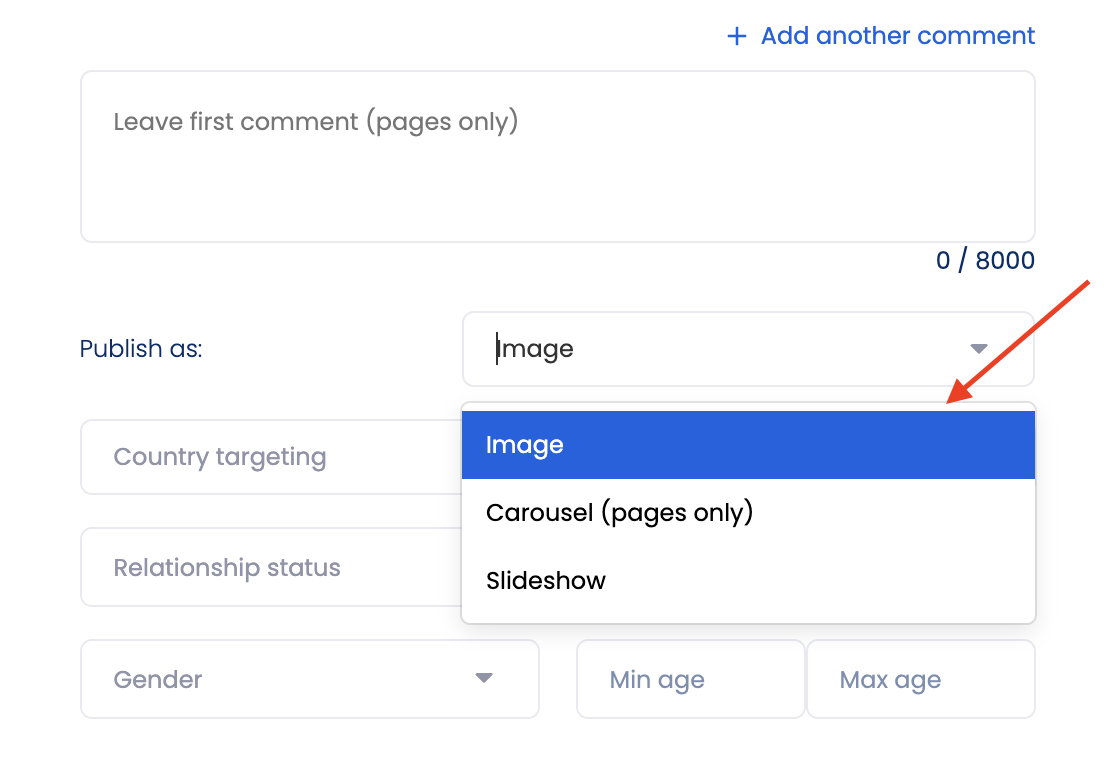Click the 0 / 8000 character counter
Image resolution: width=1118 pixels, height=770 pixels.
tap(985, 261)
